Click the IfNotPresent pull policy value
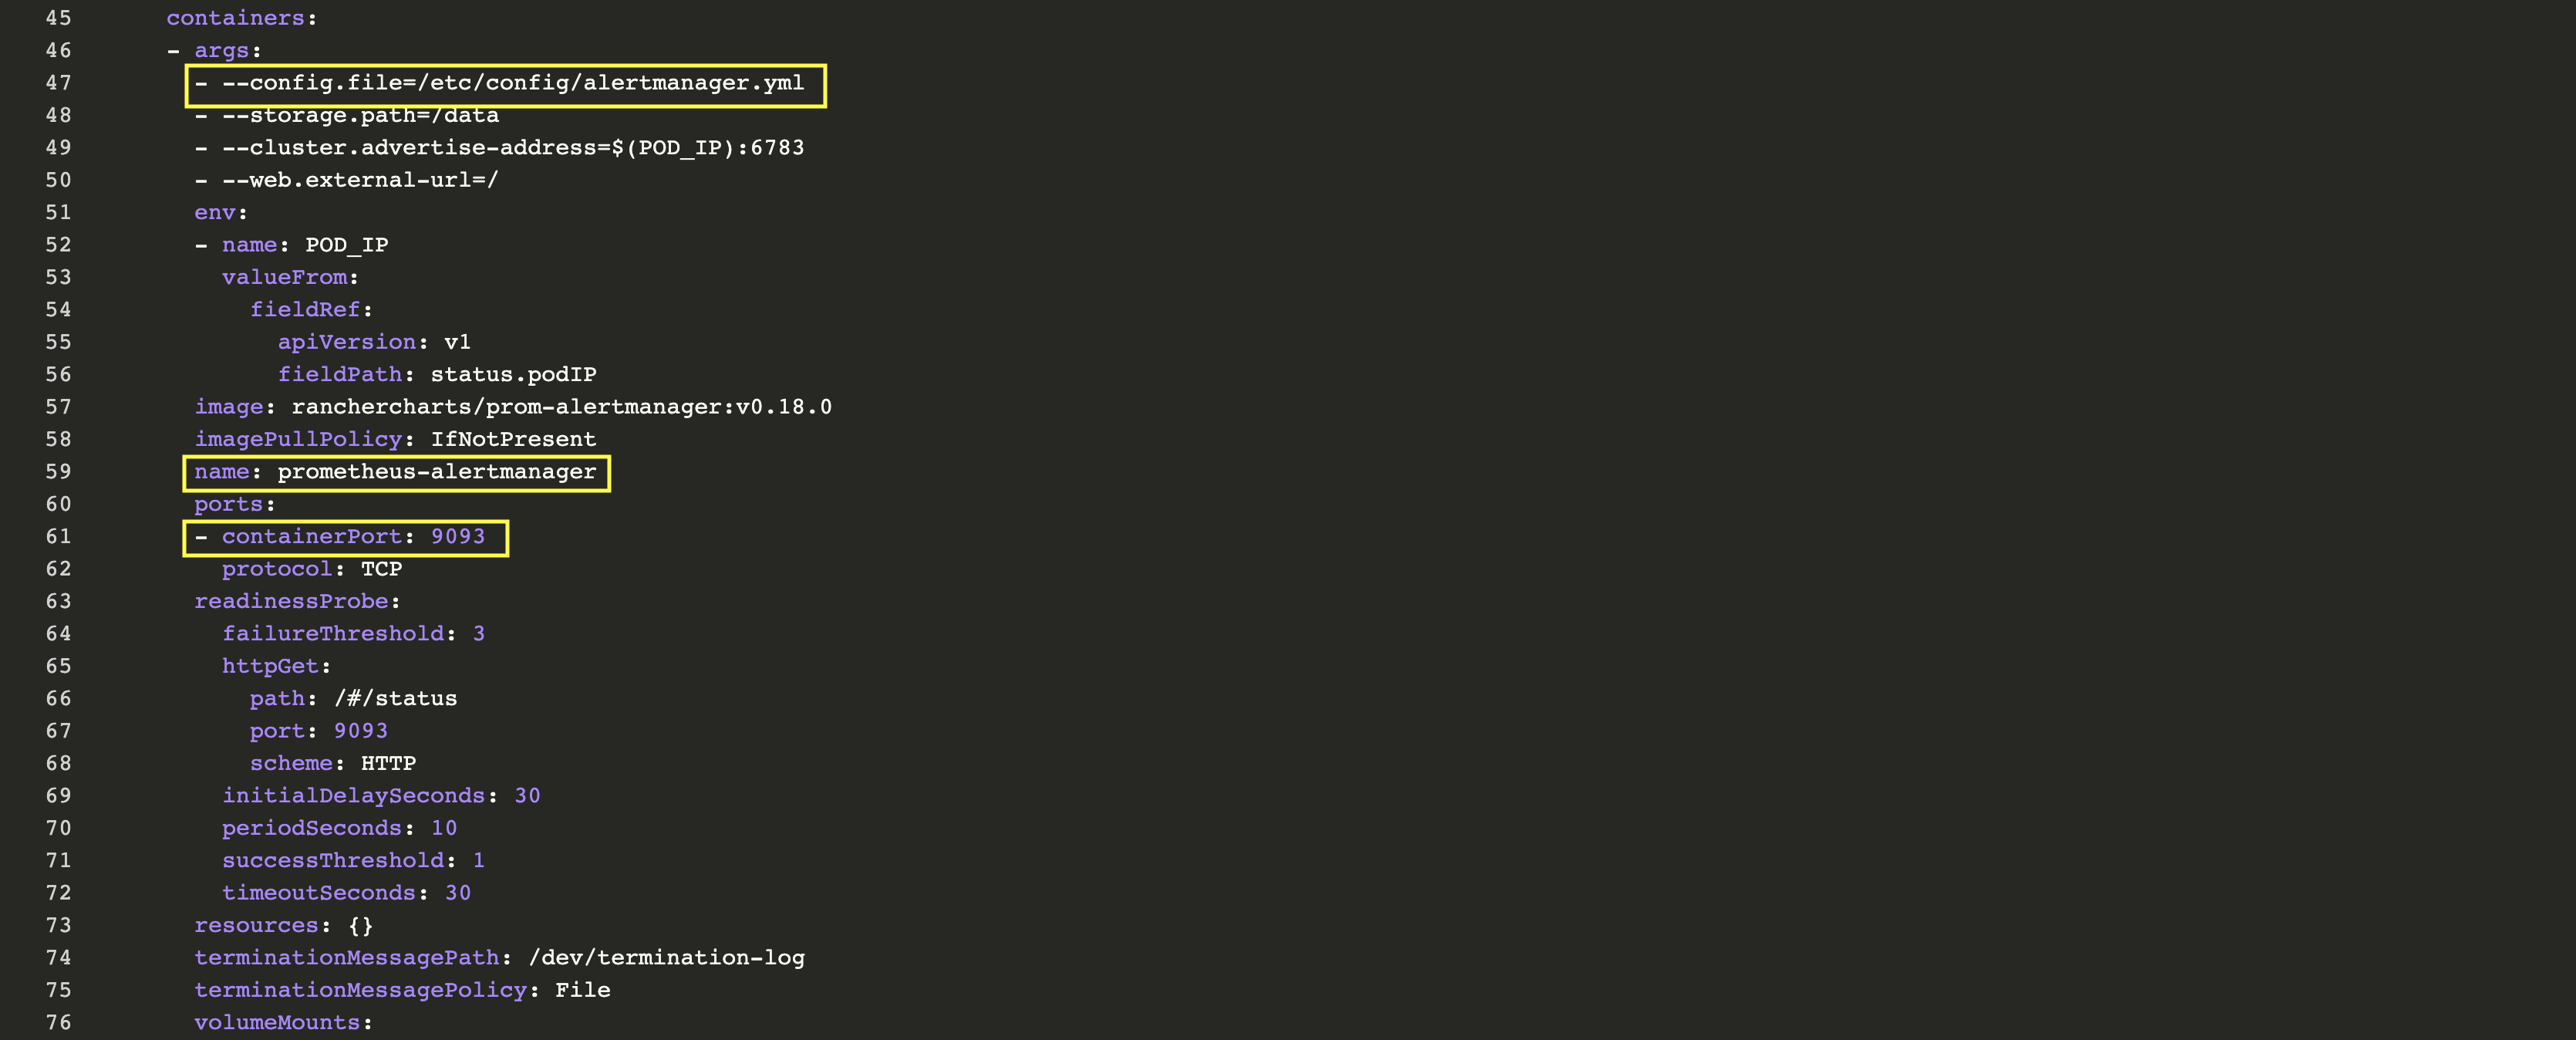Screen dimensions: 2576x1040 (513, 440)
